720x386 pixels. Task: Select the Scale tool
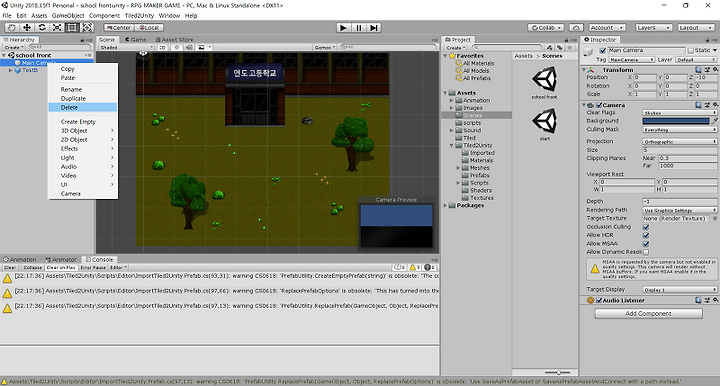click(x=57, y=28)
